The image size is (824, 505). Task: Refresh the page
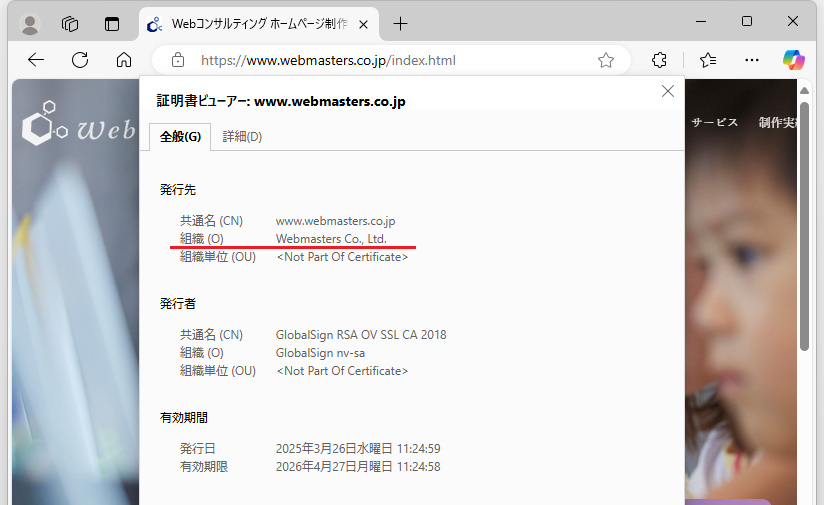point(80,60)
